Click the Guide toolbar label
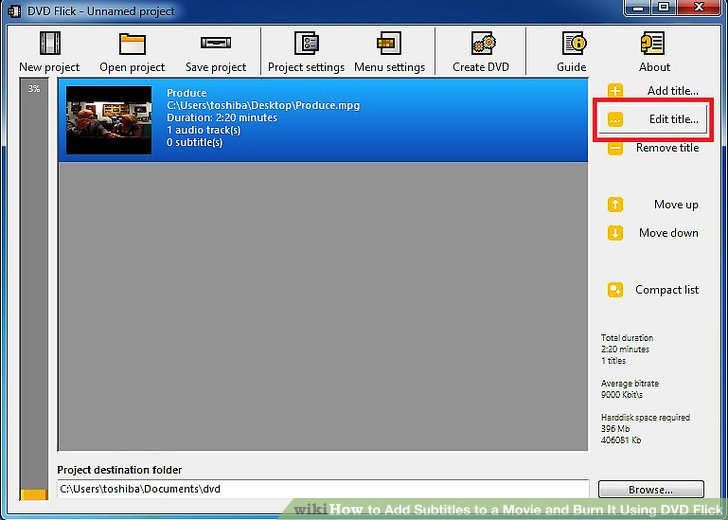The width and height of the screenshot is (728, 520). pos(572,67)
